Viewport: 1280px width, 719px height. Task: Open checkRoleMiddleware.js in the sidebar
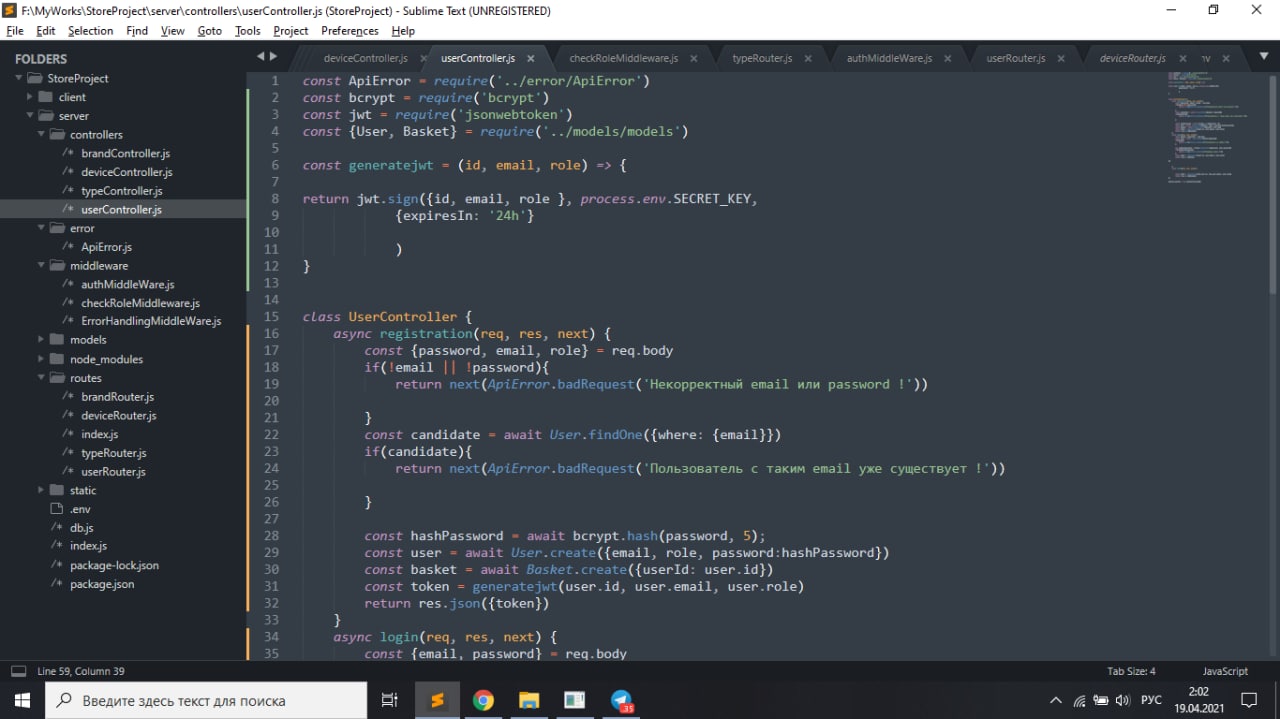[140, 303]
